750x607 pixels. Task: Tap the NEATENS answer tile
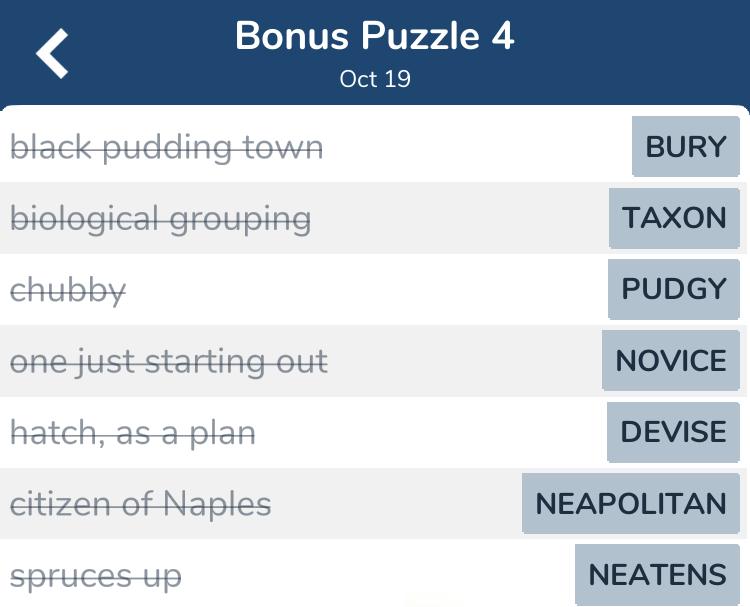(x=657, y=574)
